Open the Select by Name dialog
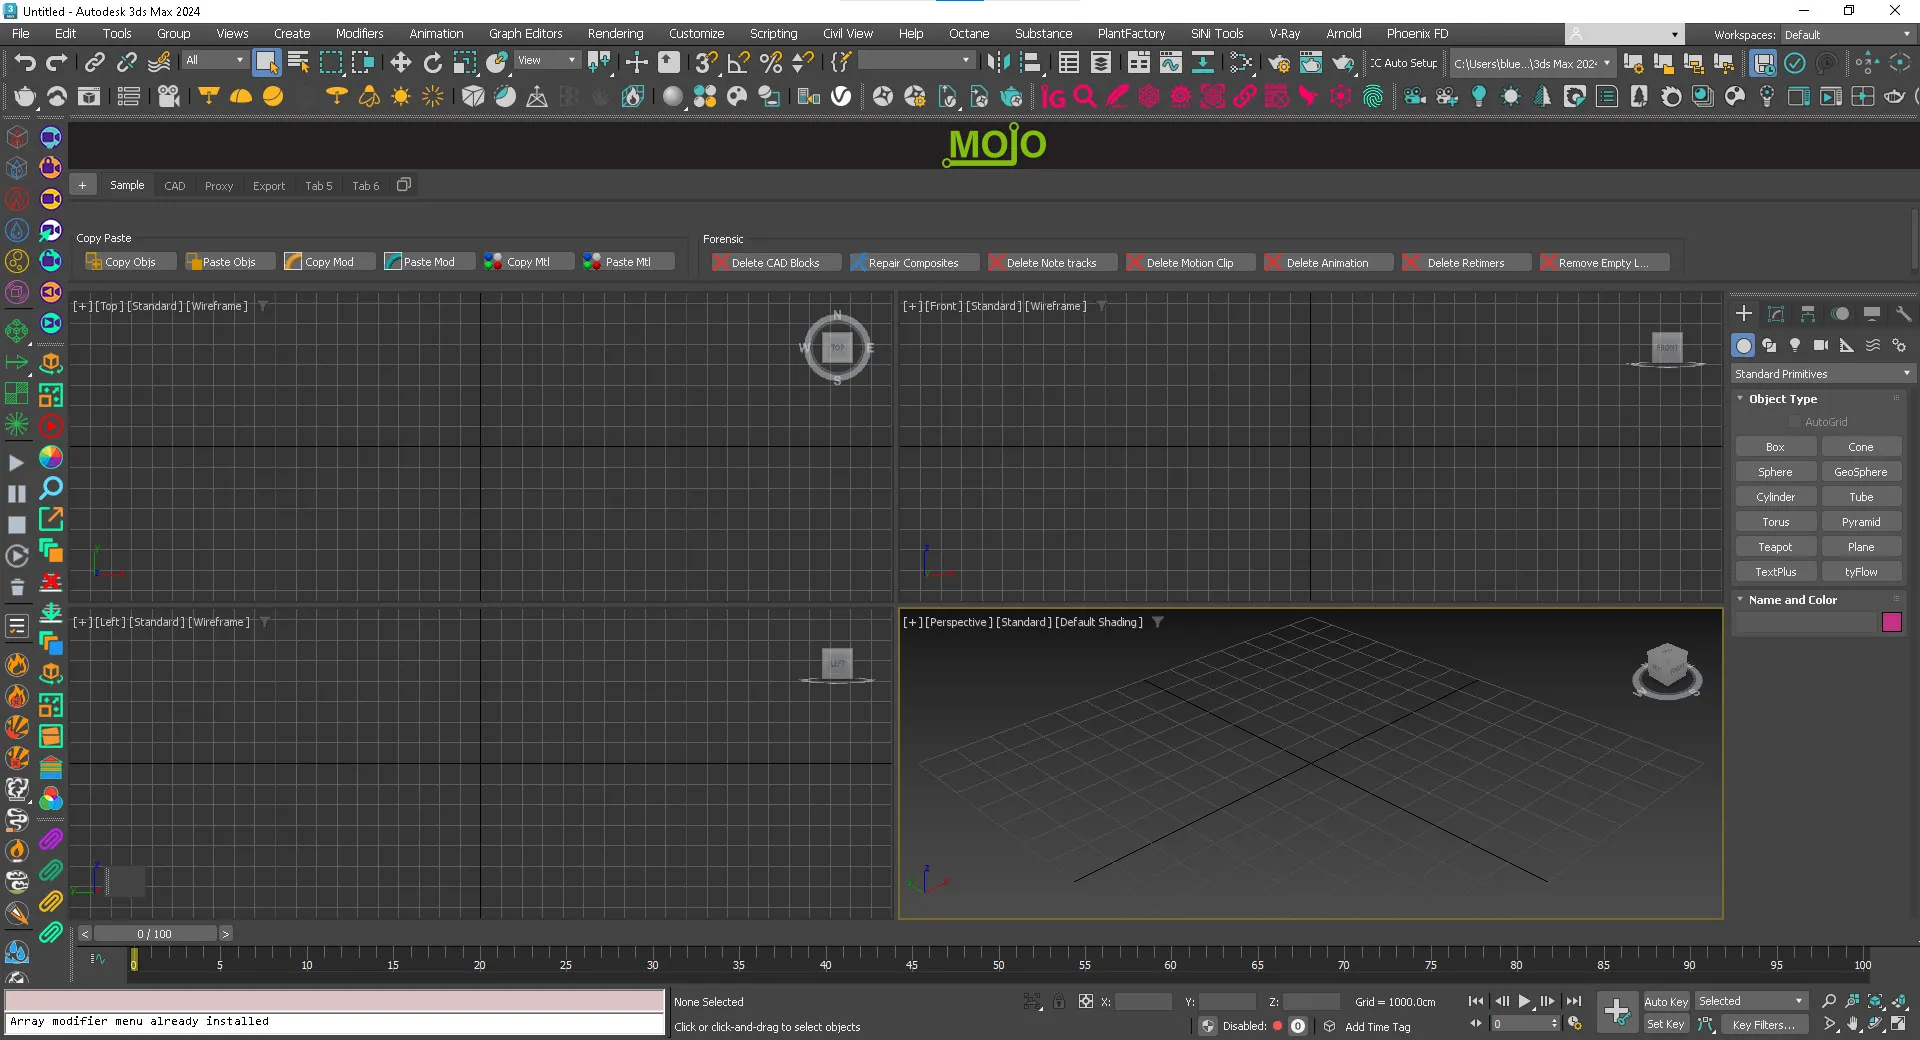Screen dimensions: 1920x1040 coord(298,63)
